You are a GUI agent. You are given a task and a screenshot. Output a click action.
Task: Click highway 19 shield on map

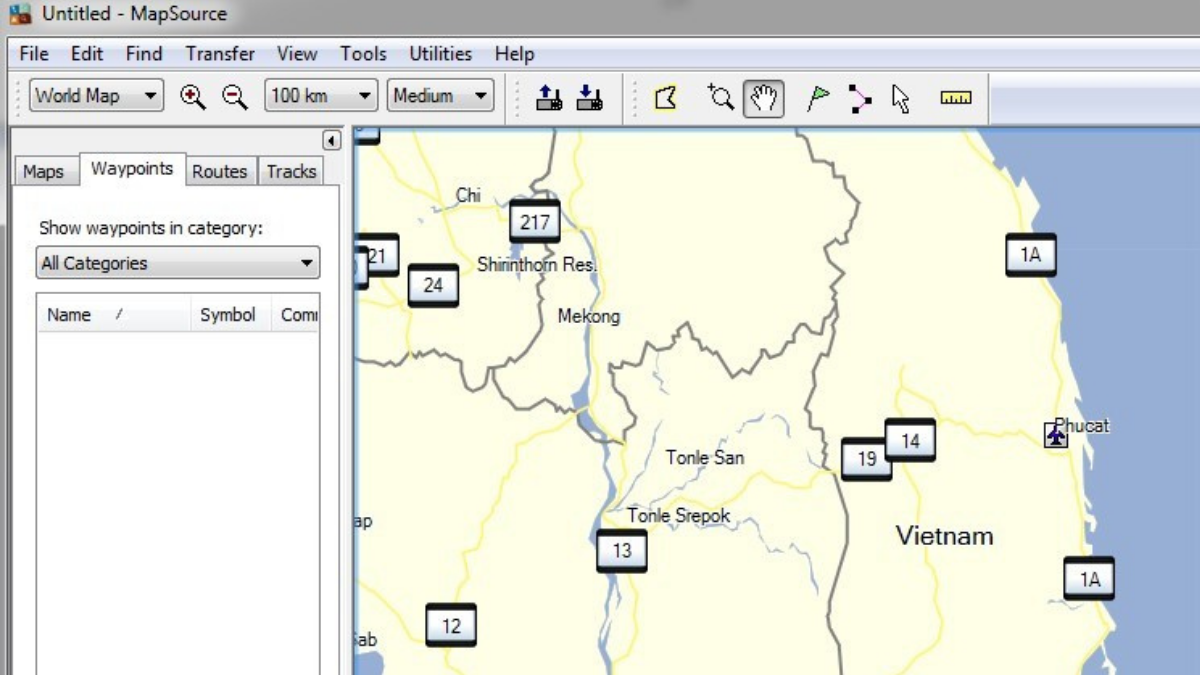pyautogui.click(x=866, y=459)
